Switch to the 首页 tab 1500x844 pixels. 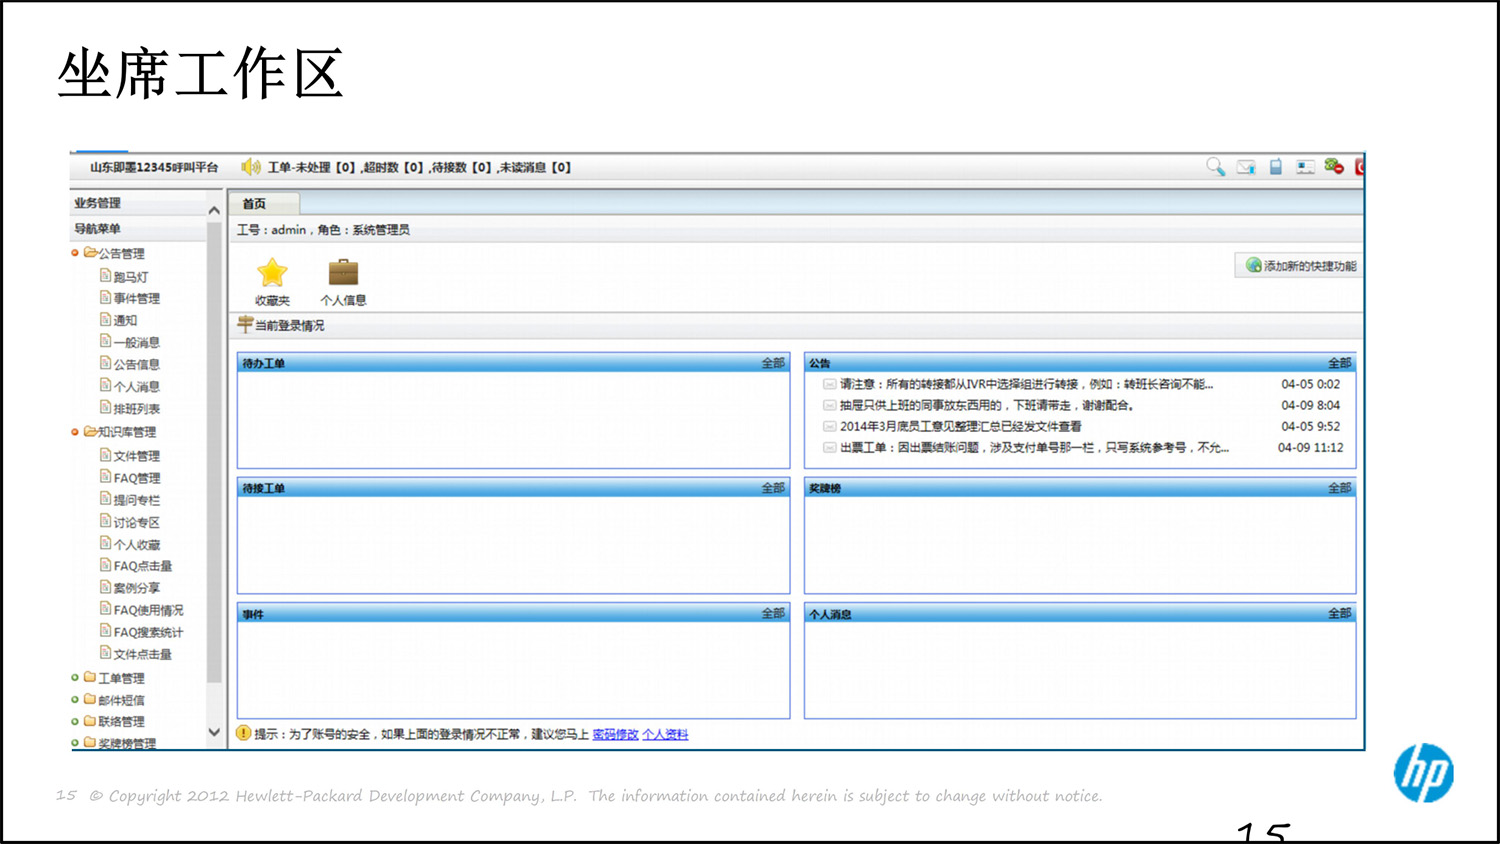[x=254, y=203]
